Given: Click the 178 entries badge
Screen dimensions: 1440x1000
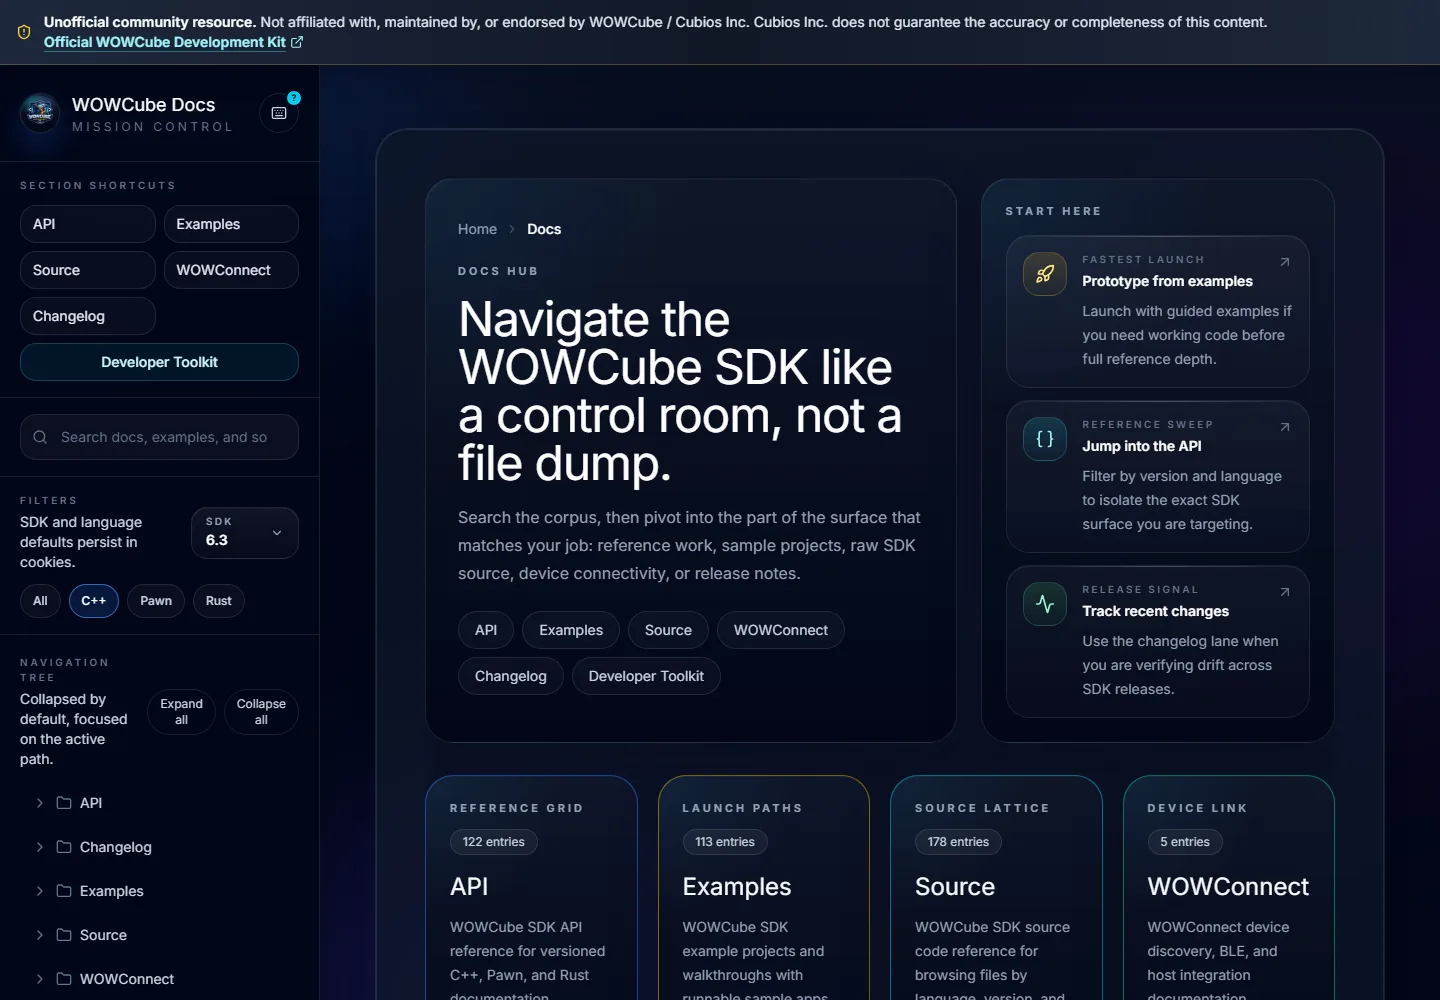Looking at the screenshot, I should pos(958,842).
